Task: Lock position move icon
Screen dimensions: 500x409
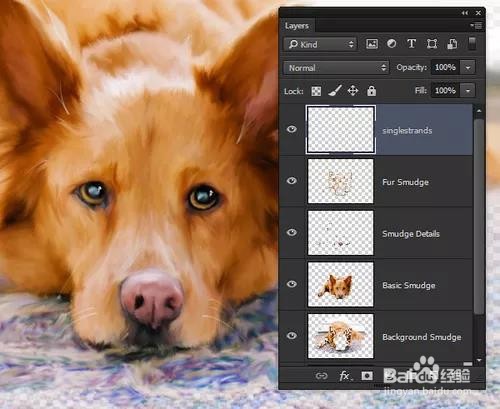Action: point(353,91)
